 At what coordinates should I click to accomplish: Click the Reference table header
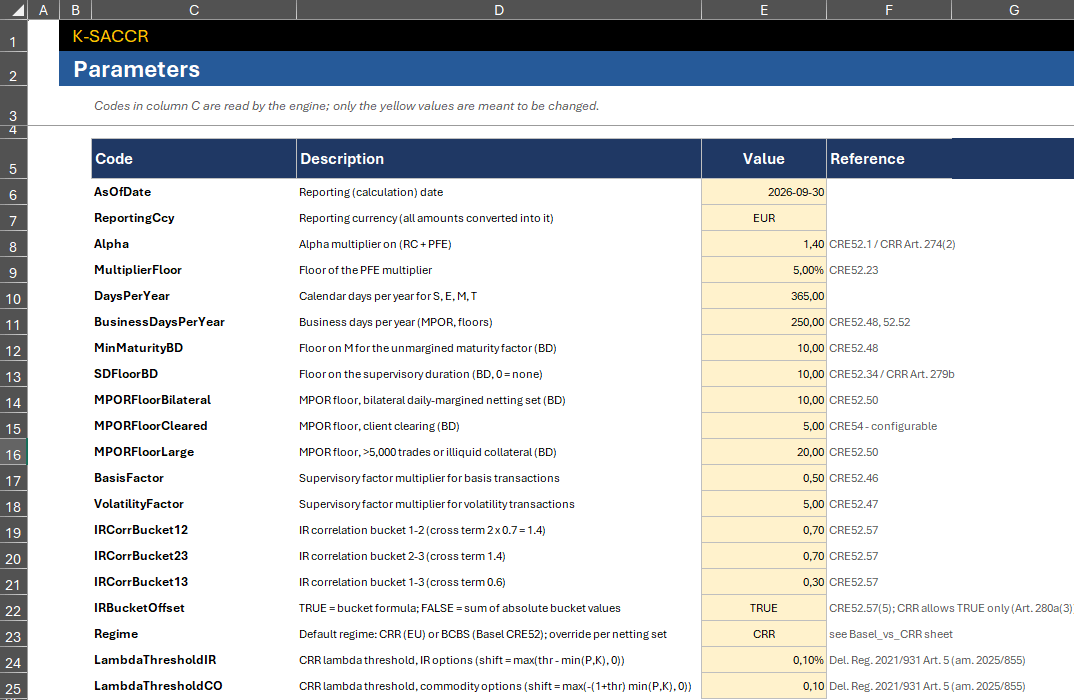tap(888, 159)
